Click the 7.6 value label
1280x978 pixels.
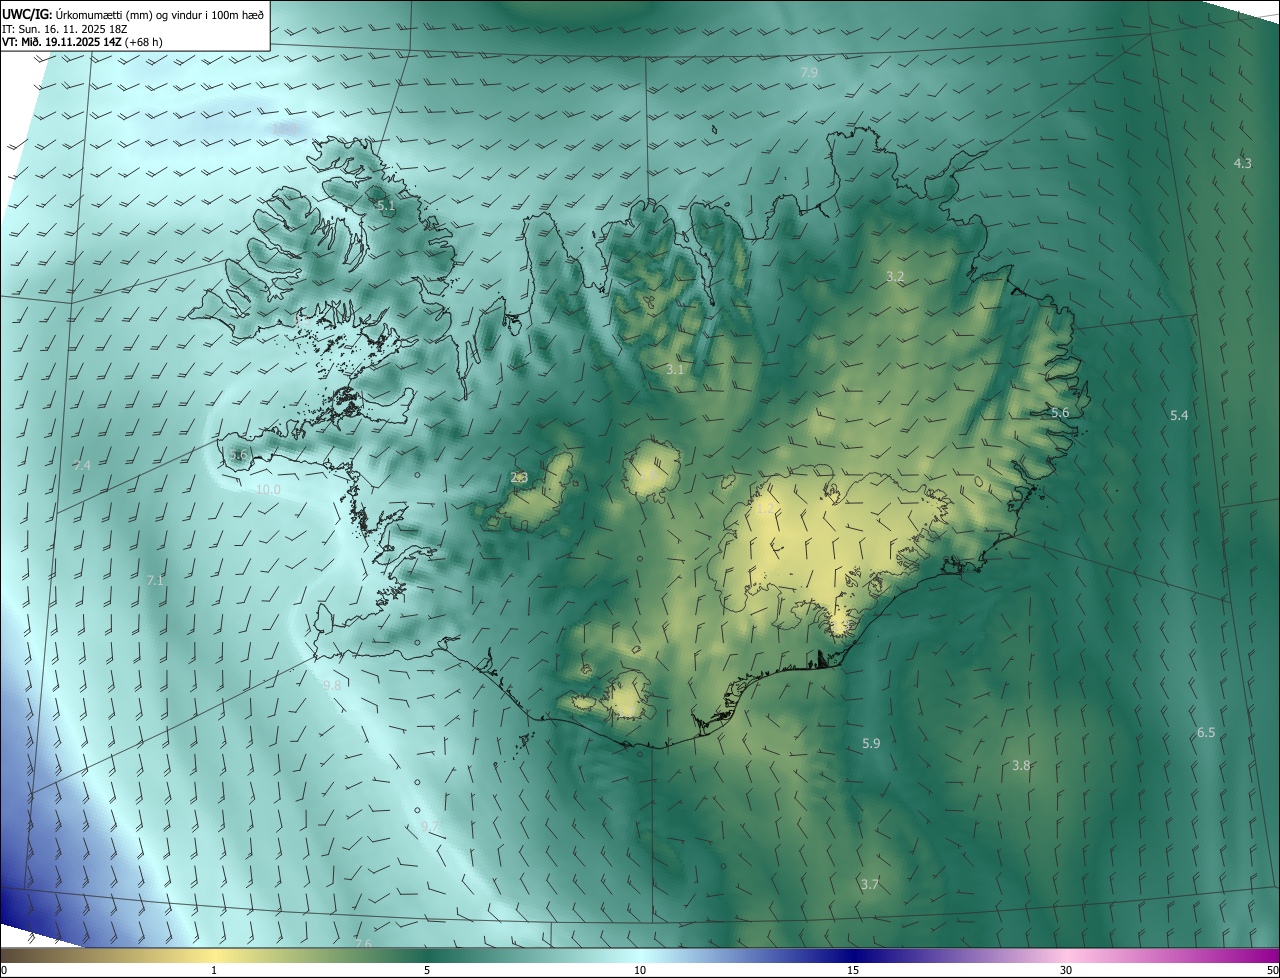click(x=363, y=943)
